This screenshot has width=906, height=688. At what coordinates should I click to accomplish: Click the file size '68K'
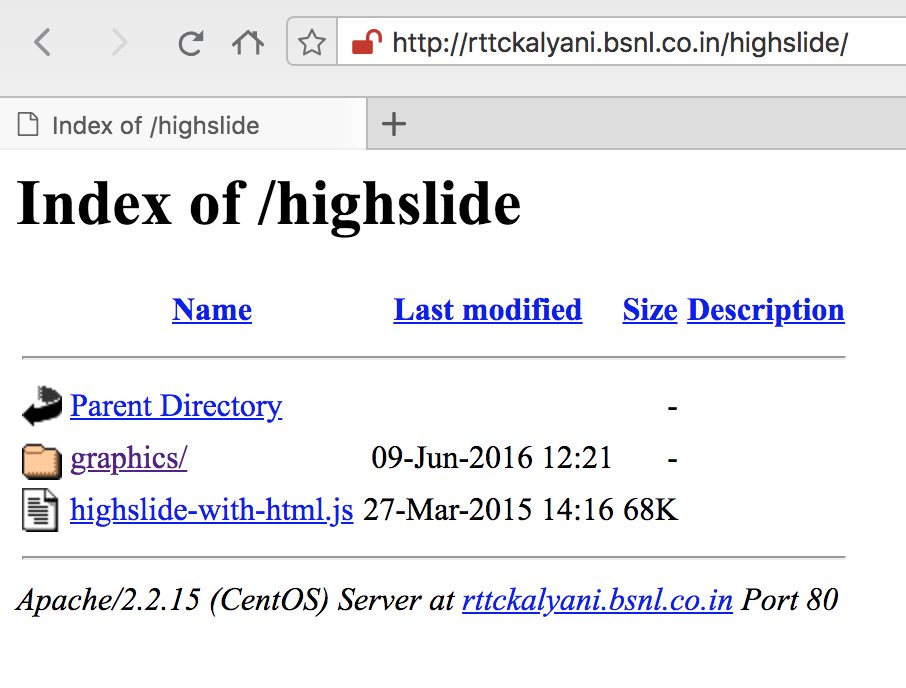coord(650,510)
